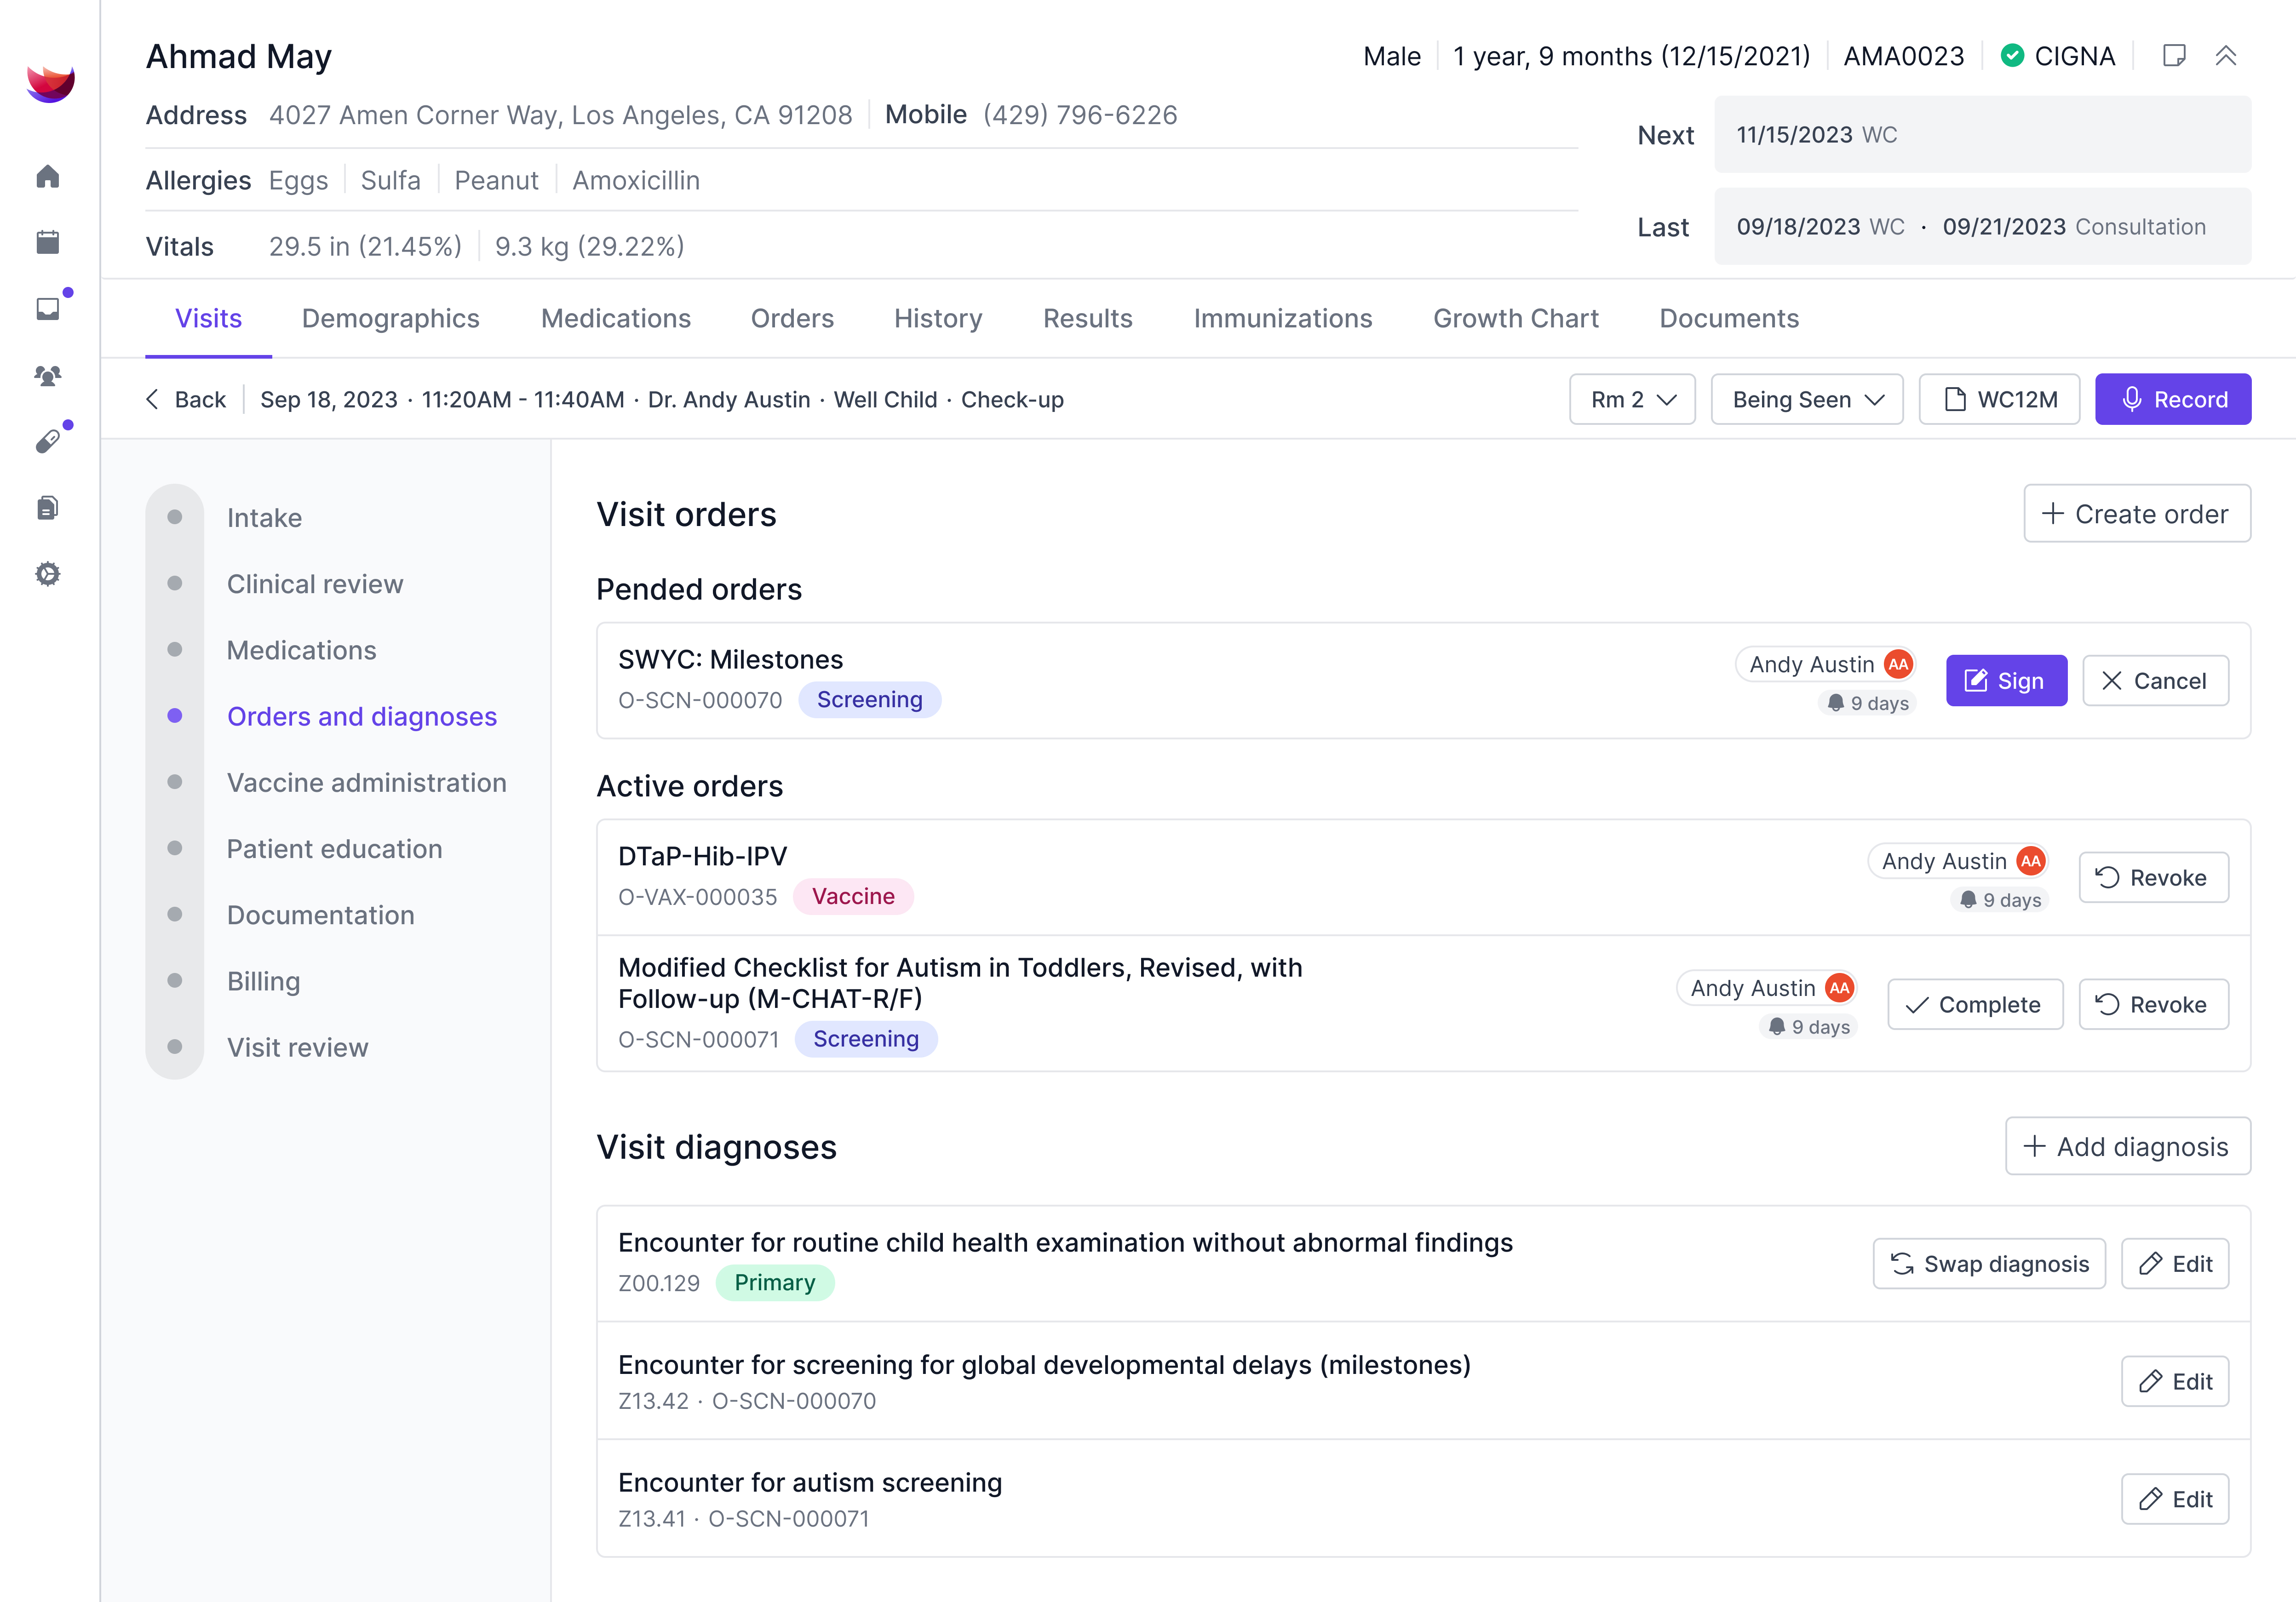2296x1602 pixels.
Task: Sign the SWYC: Milestones pended order
Action: (2005, 681)
